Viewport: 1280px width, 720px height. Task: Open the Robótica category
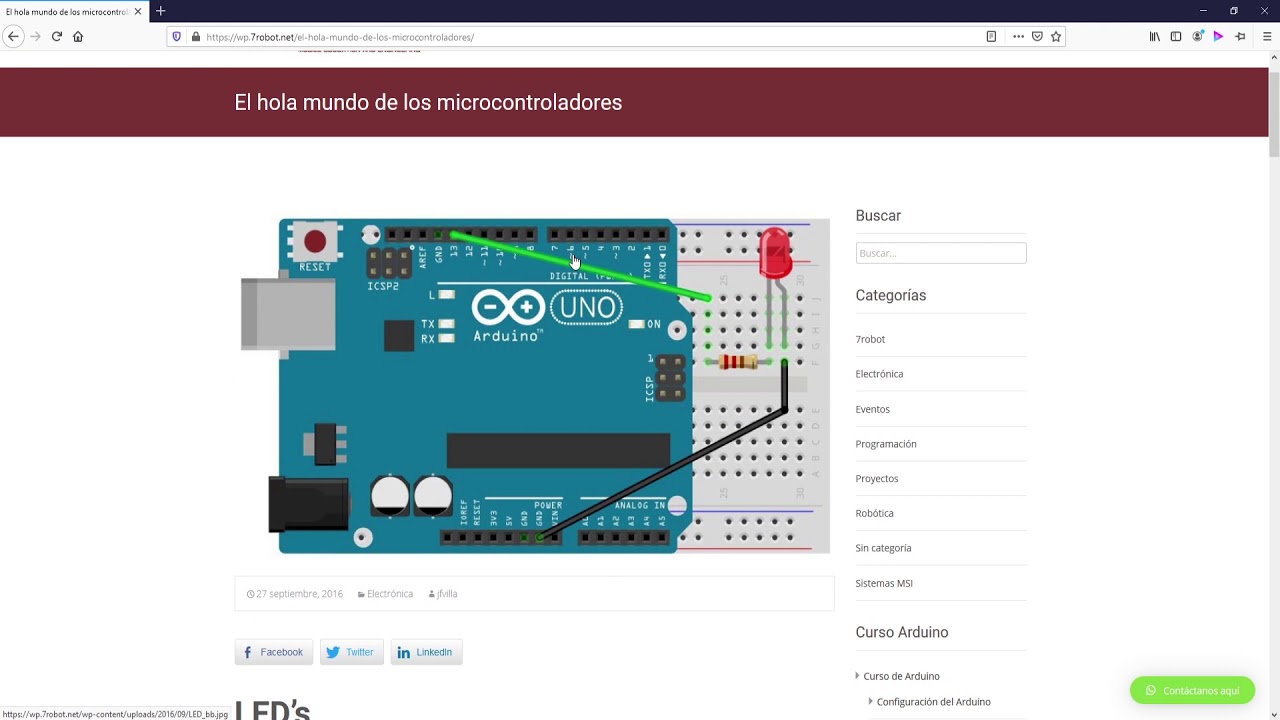point(874,513)
